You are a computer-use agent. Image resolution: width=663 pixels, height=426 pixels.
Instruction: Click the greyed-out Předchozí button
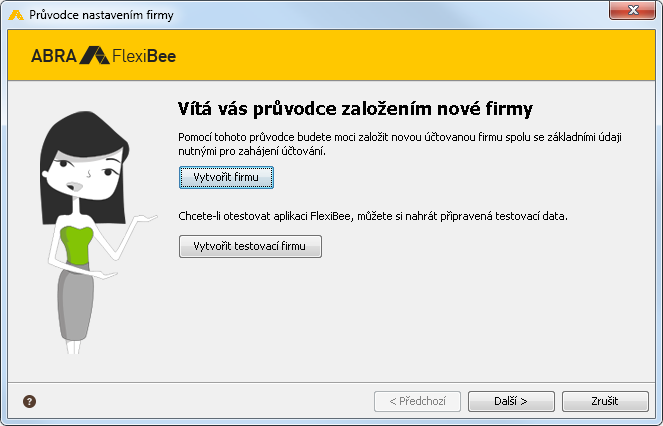(x=417, y=401)
